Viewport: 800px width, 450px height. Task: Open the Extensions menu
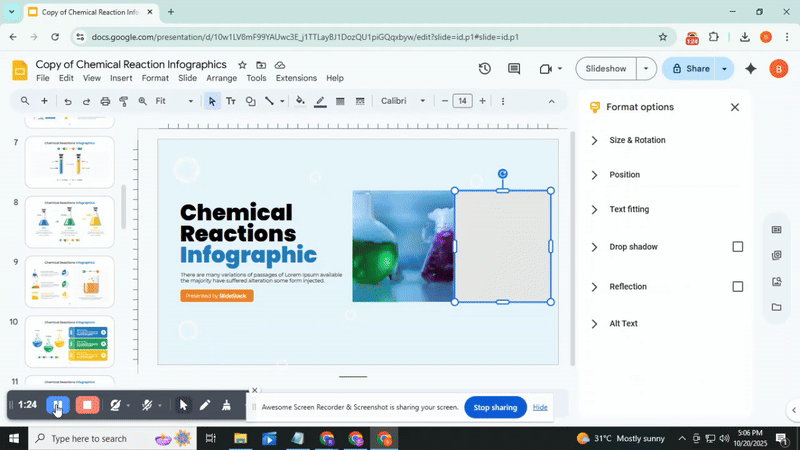[x=296, y=78]
